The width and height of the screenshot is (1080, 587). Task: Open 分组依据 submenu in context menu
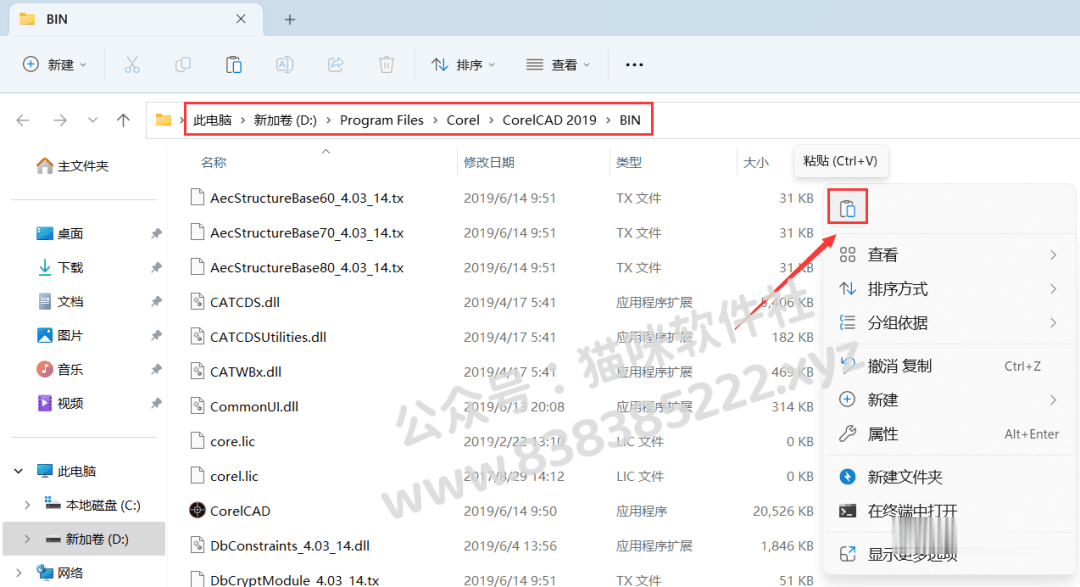pyautogui.click(x=948, y=322)
